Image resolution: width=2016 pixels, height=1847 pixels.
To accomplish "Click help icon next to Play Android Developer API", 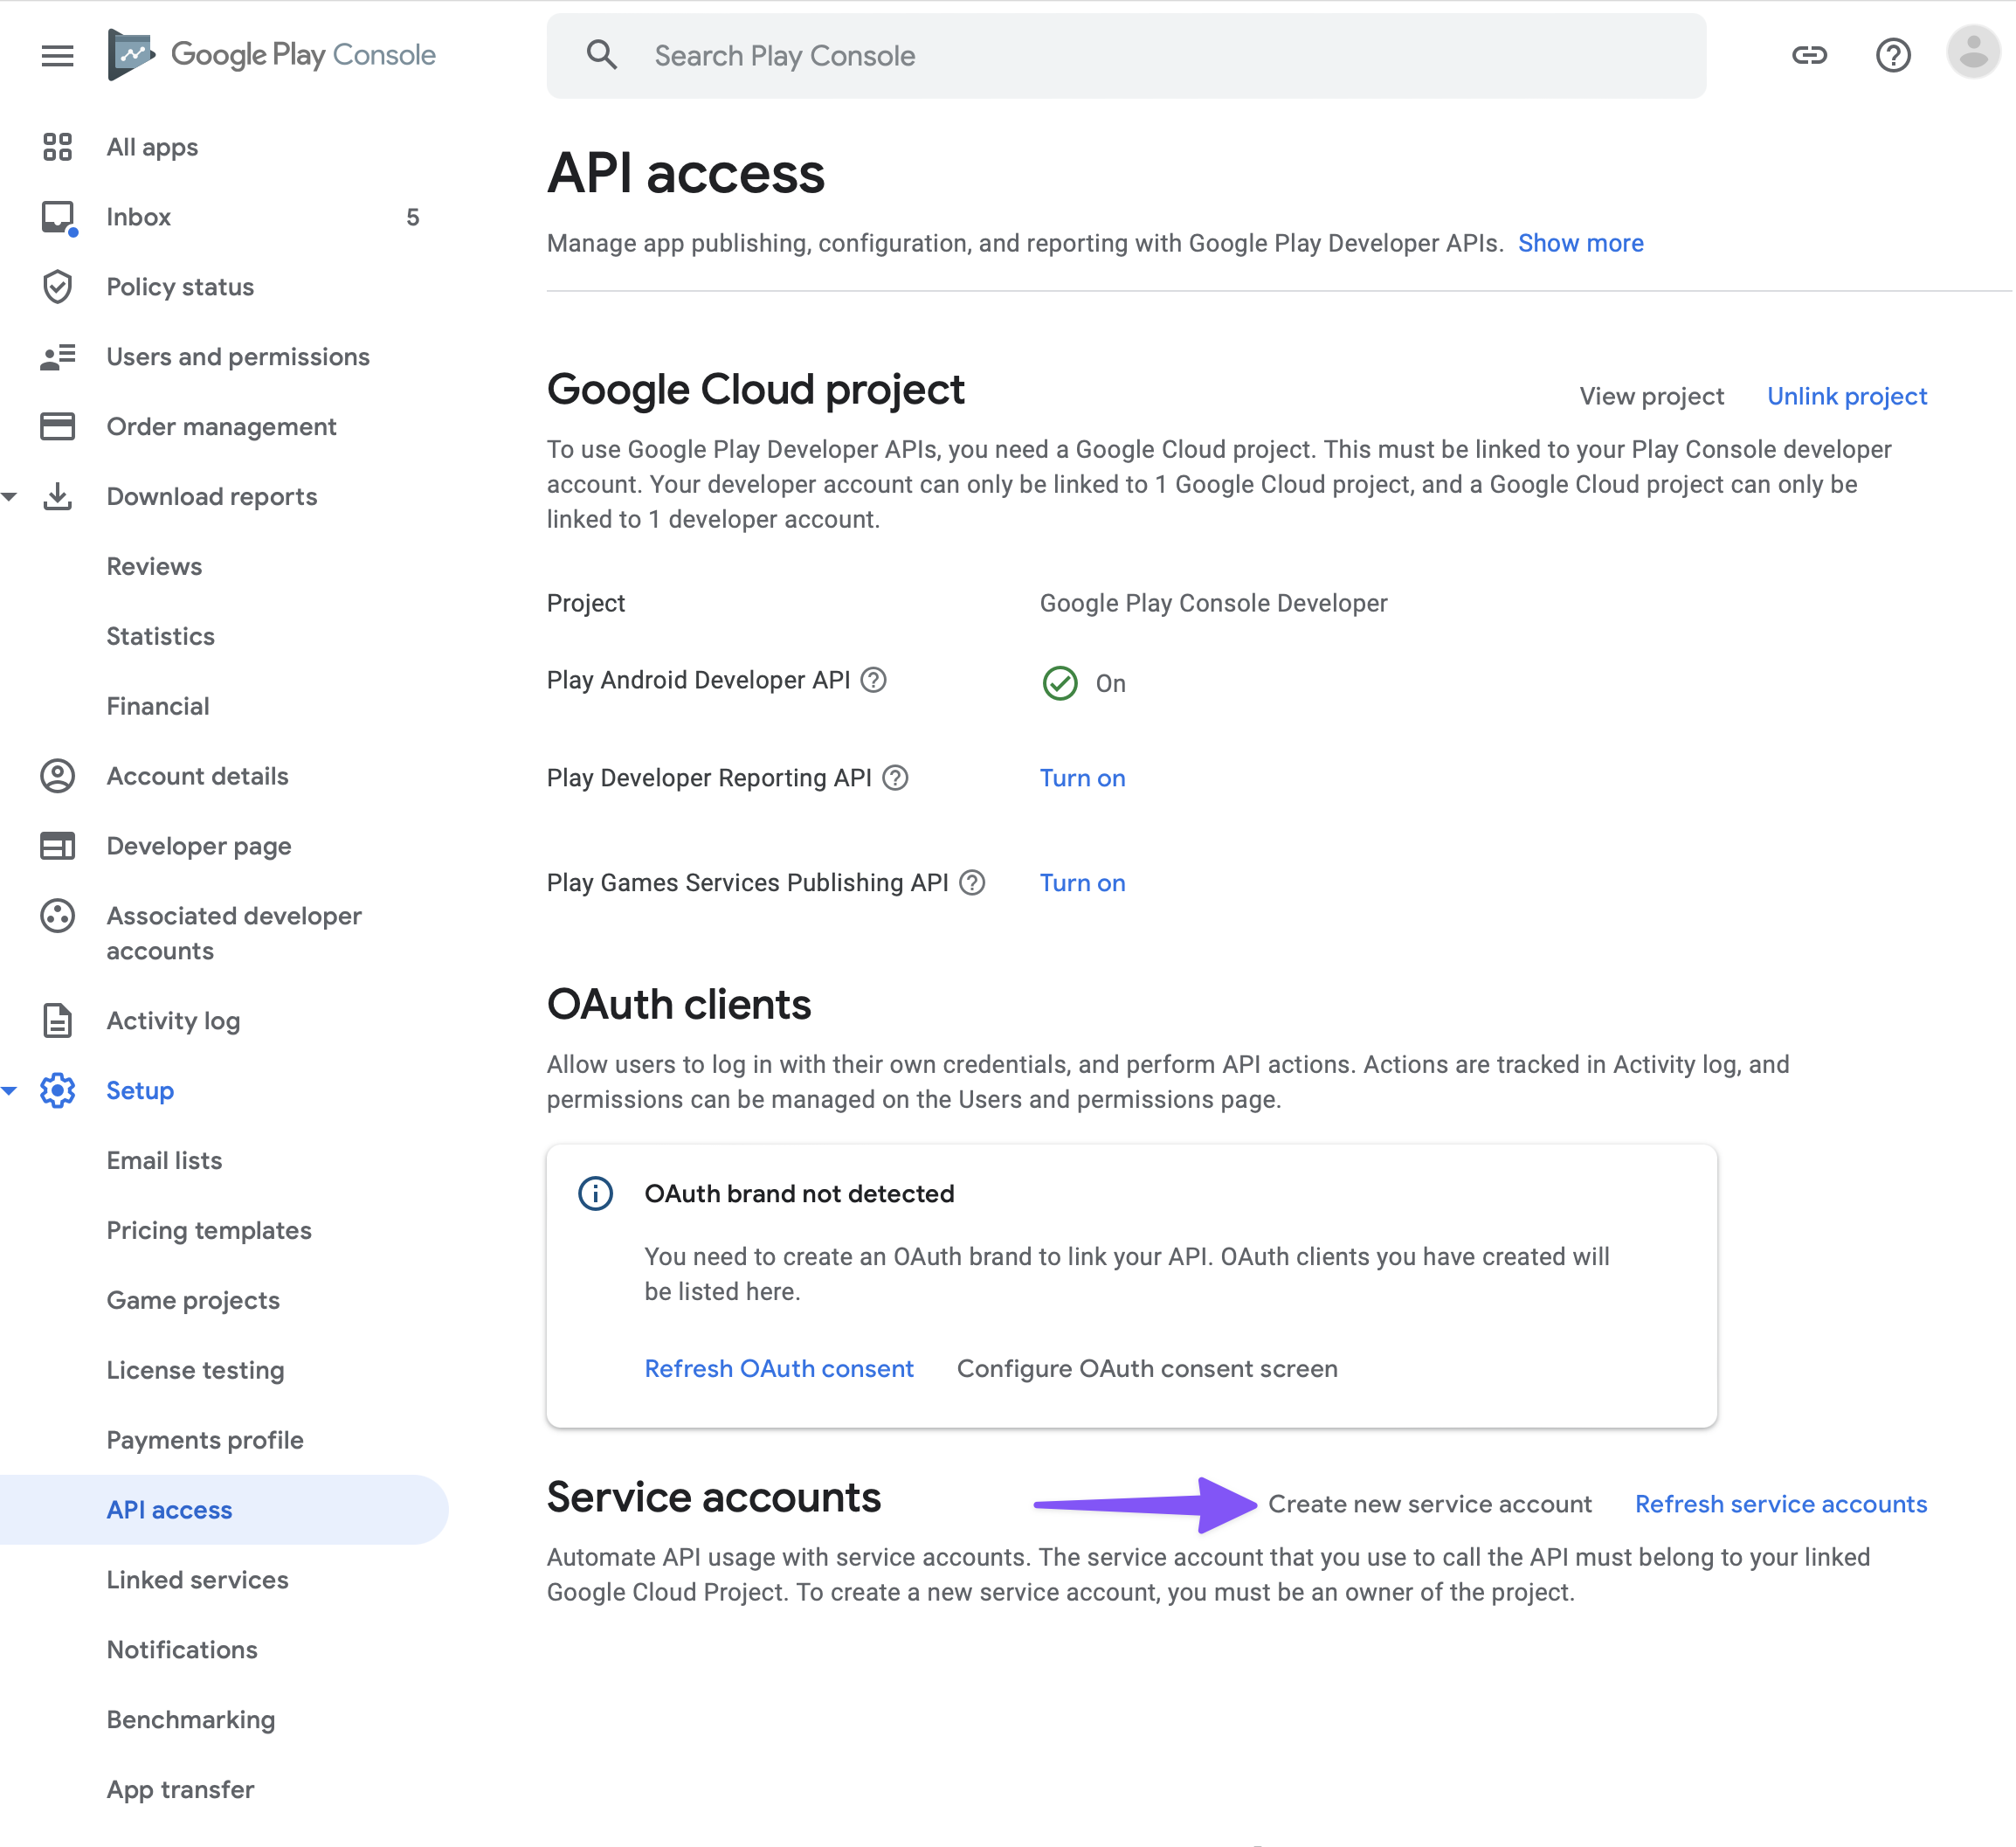I will pos(874,680).
